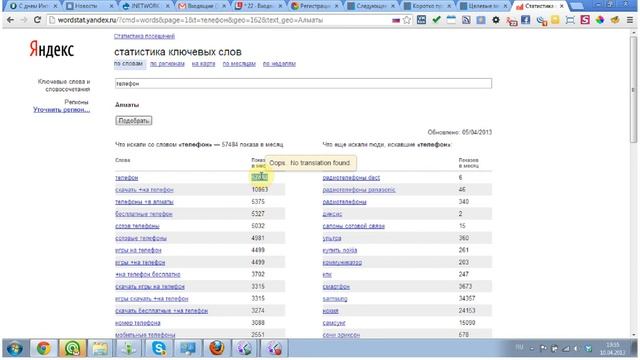Image resolution: width=640 pixels, height=360 pixels.
Task: Close the 'Статистика' browser tab
Action: pos(562,6)
